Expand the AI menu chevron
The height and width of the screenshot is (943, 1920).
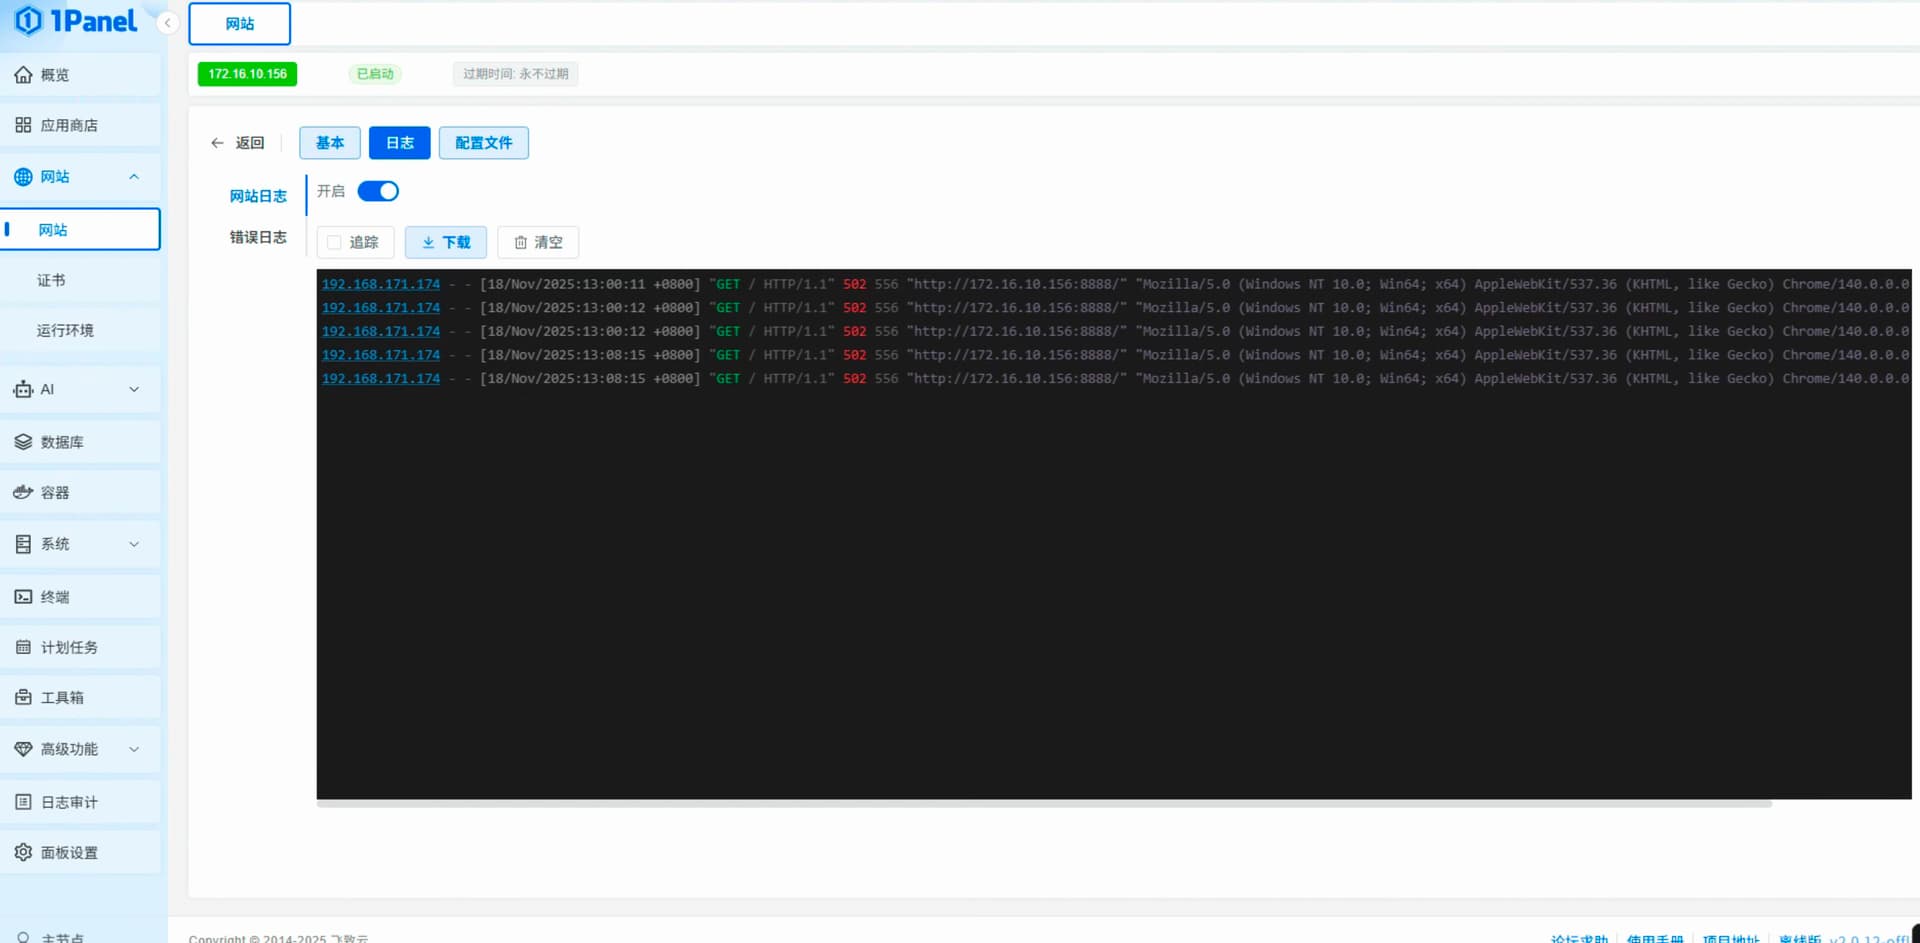[134, 389]
